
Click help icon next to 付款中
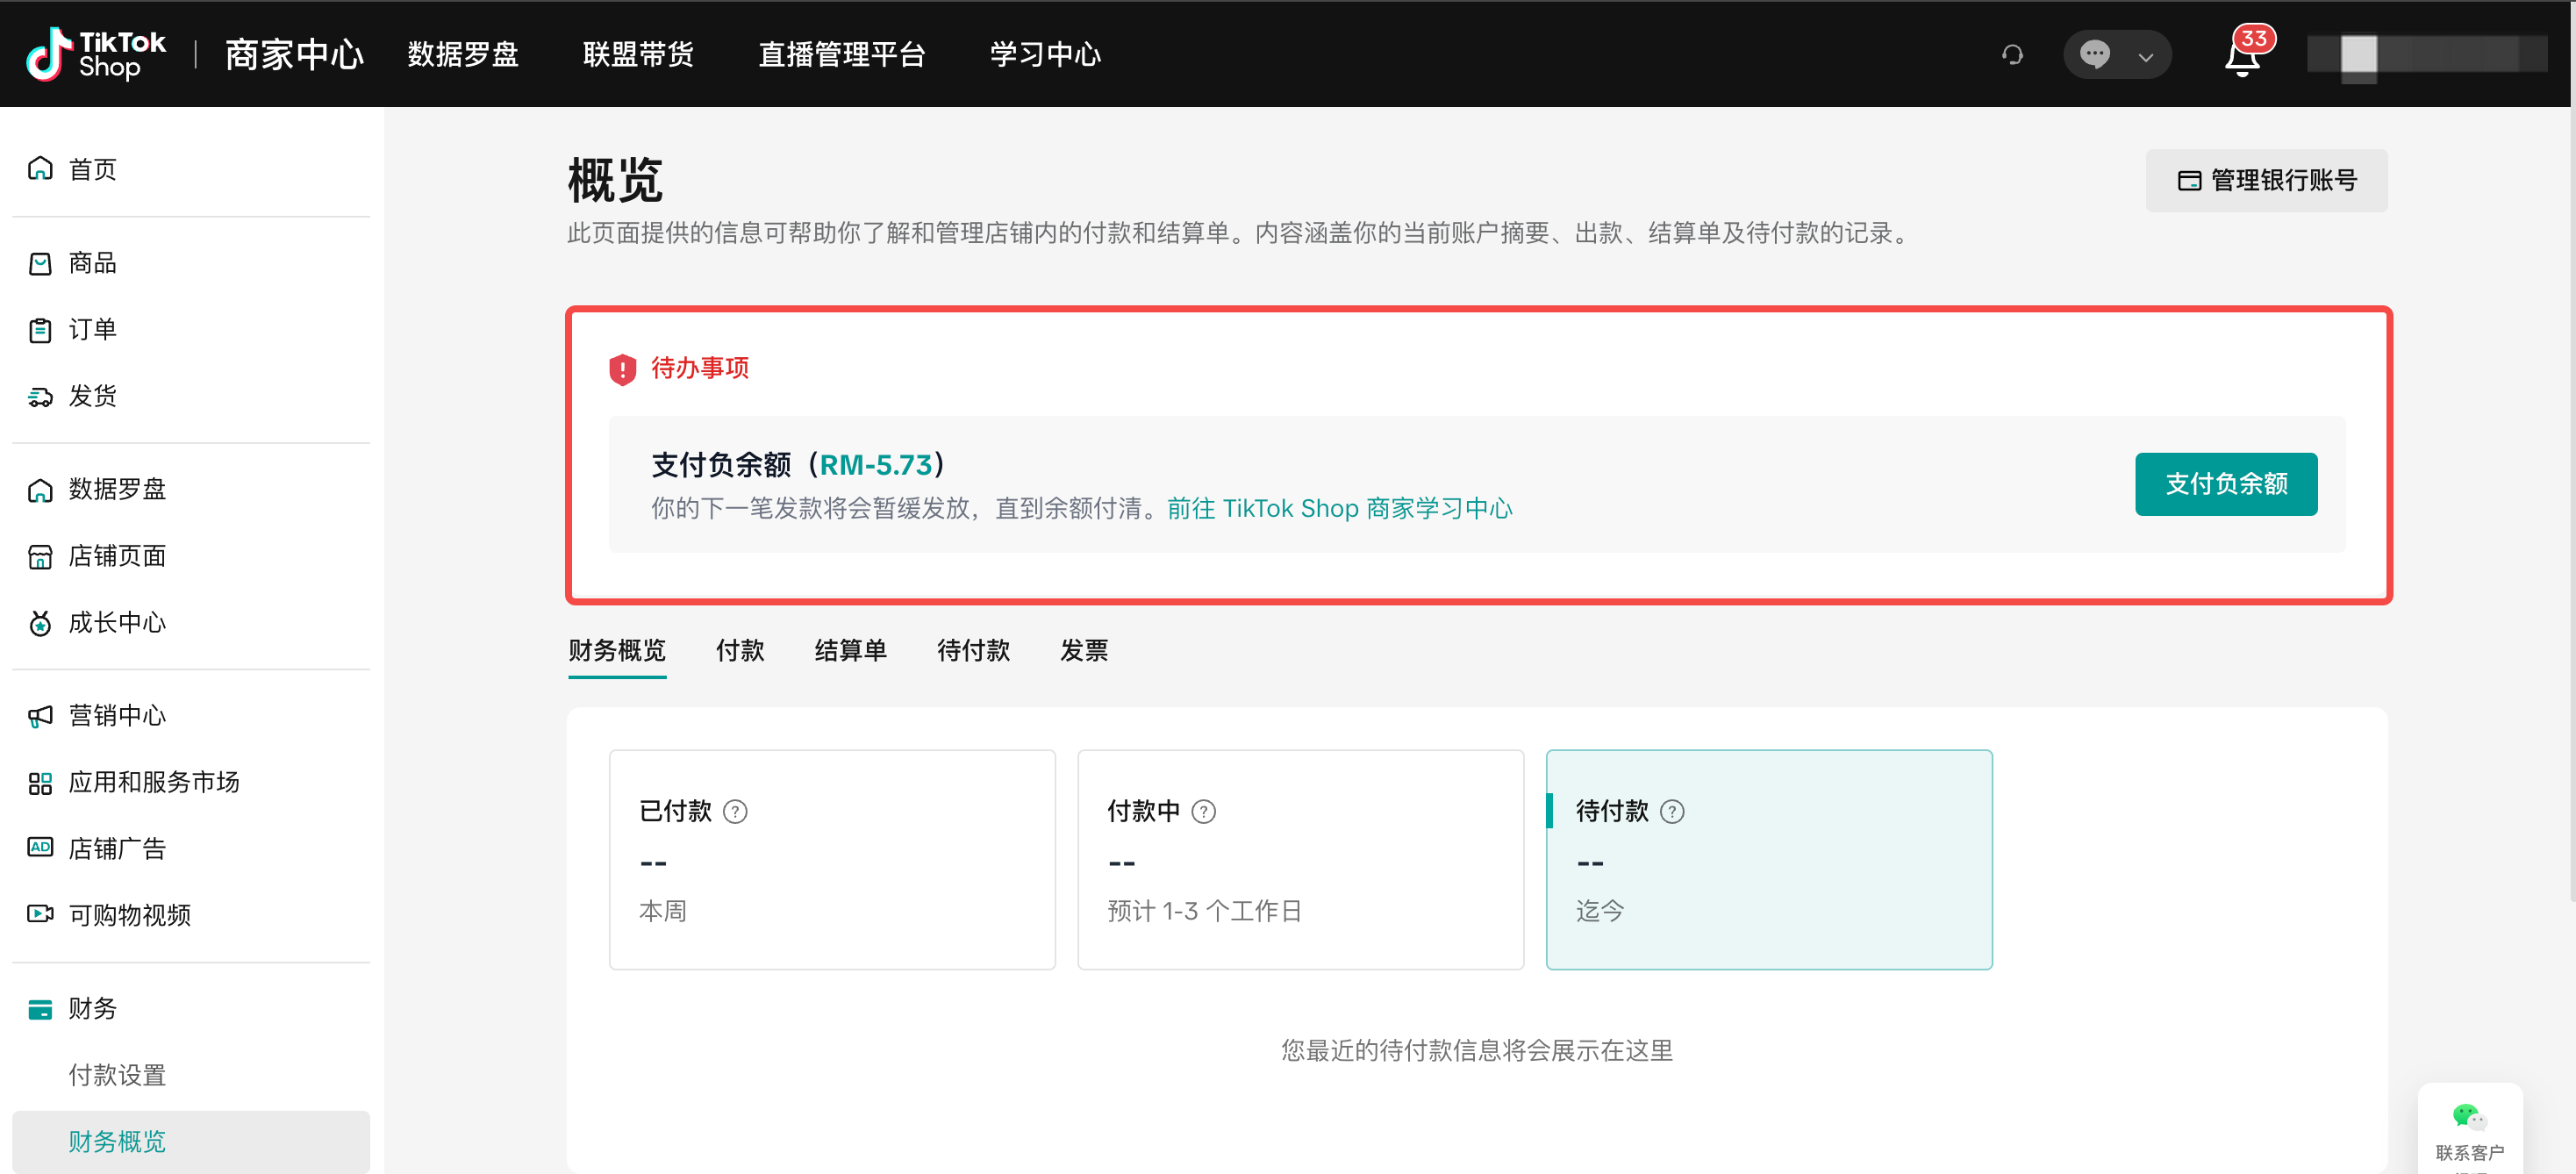pyautogui.click(x=1204, y=811)
